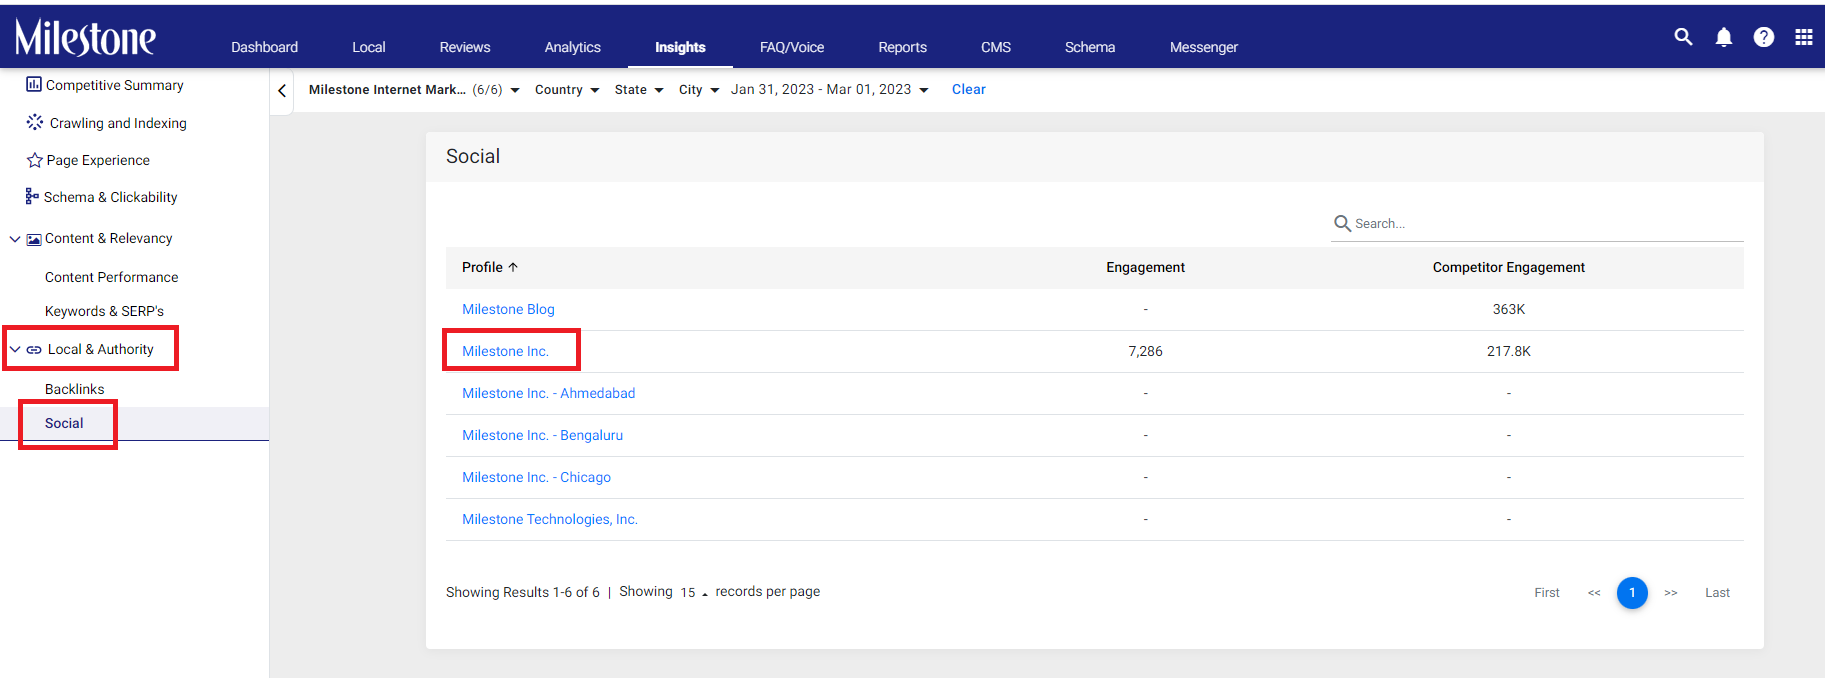Open Milestone Inc. - Chicago profile
This screenshot has width=1825, height=678.
[536, 477]
